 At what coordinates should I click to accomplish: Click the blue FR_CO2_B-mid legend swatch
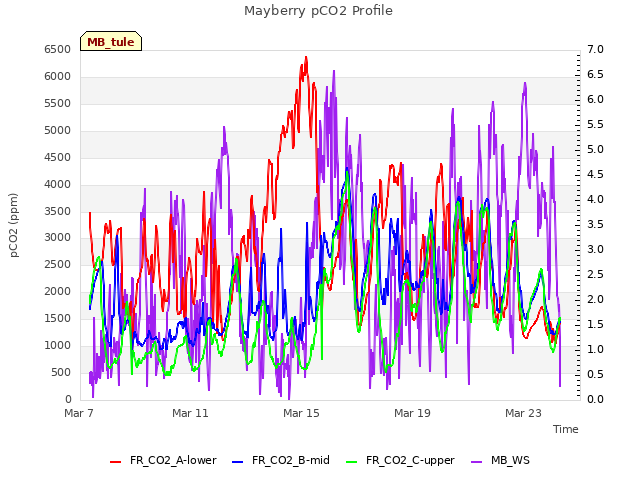[238, 462]
